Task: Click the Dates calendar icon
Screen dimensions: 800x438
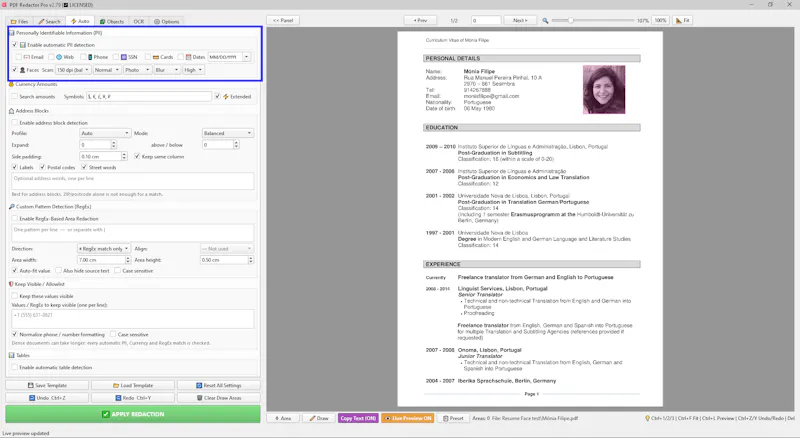Action: (188, 57)
